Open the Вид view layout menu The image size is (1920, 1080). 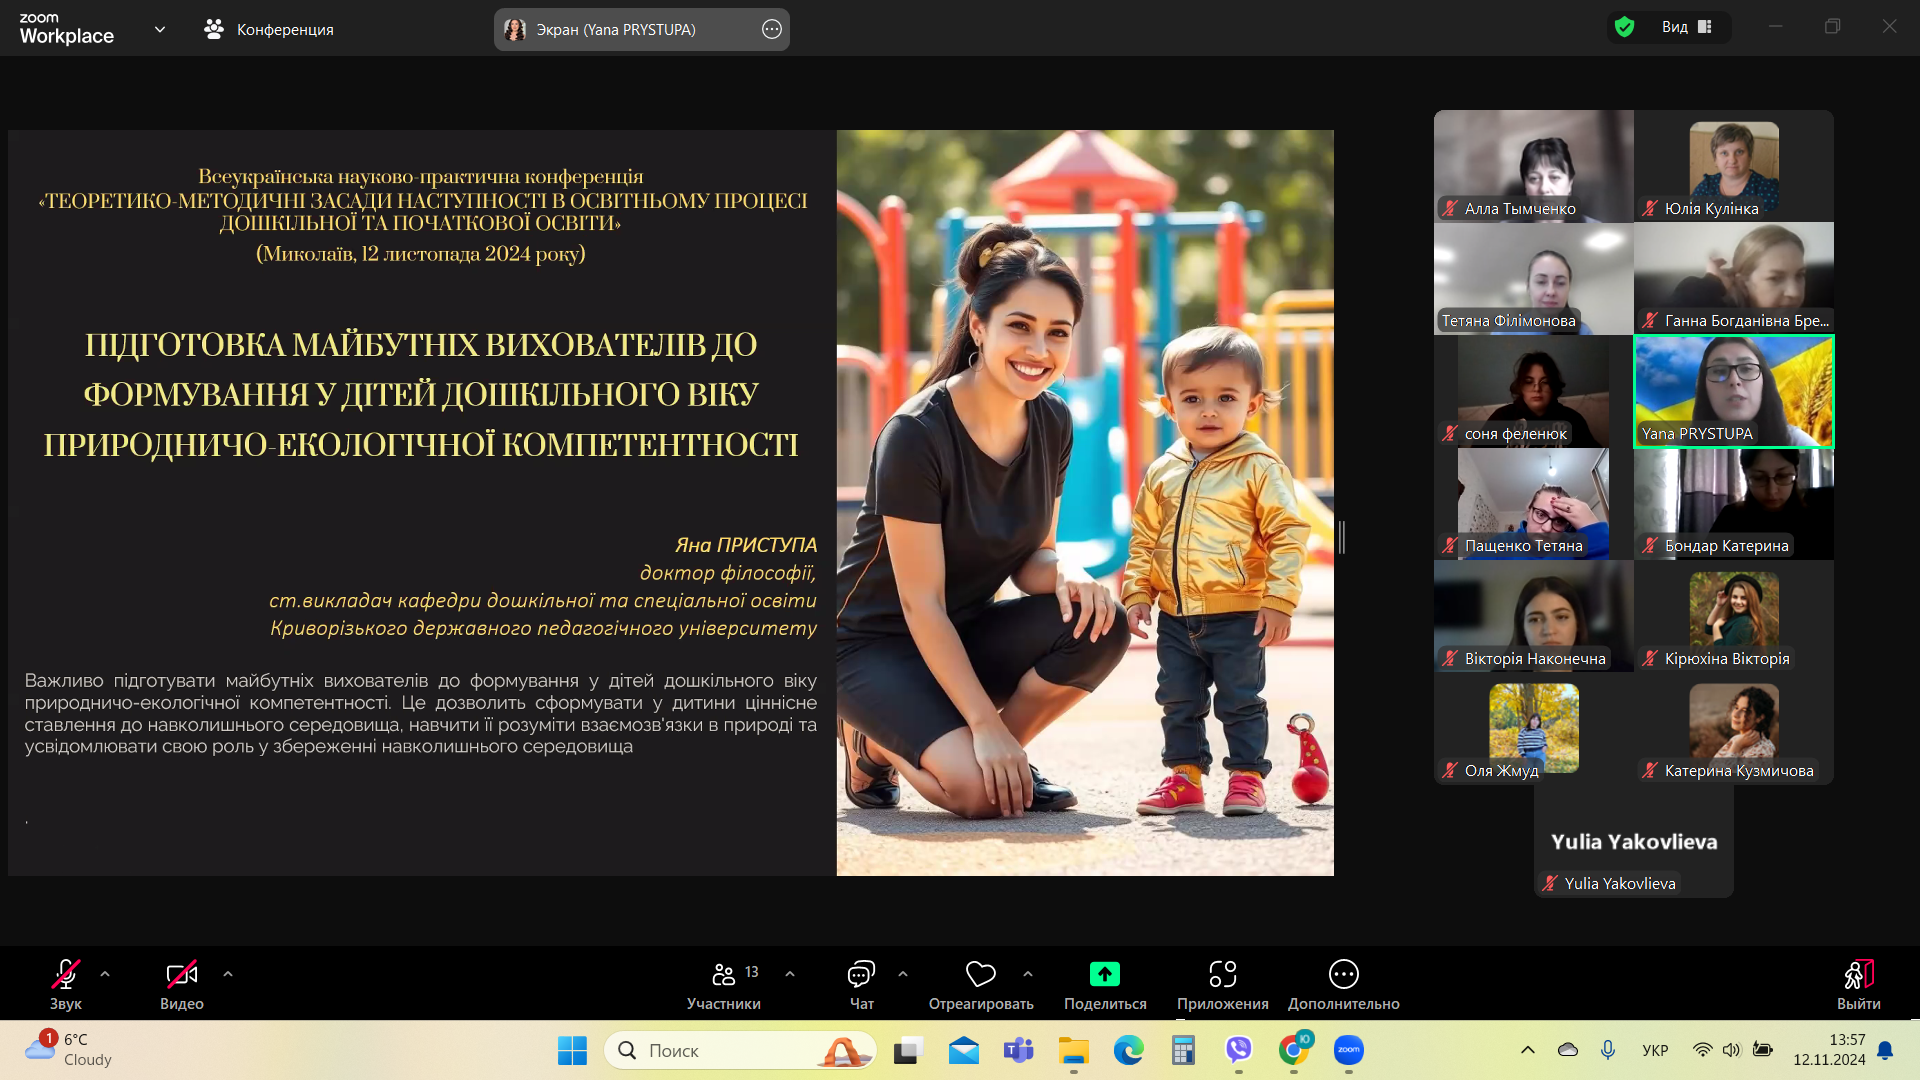coord(1687,27)
